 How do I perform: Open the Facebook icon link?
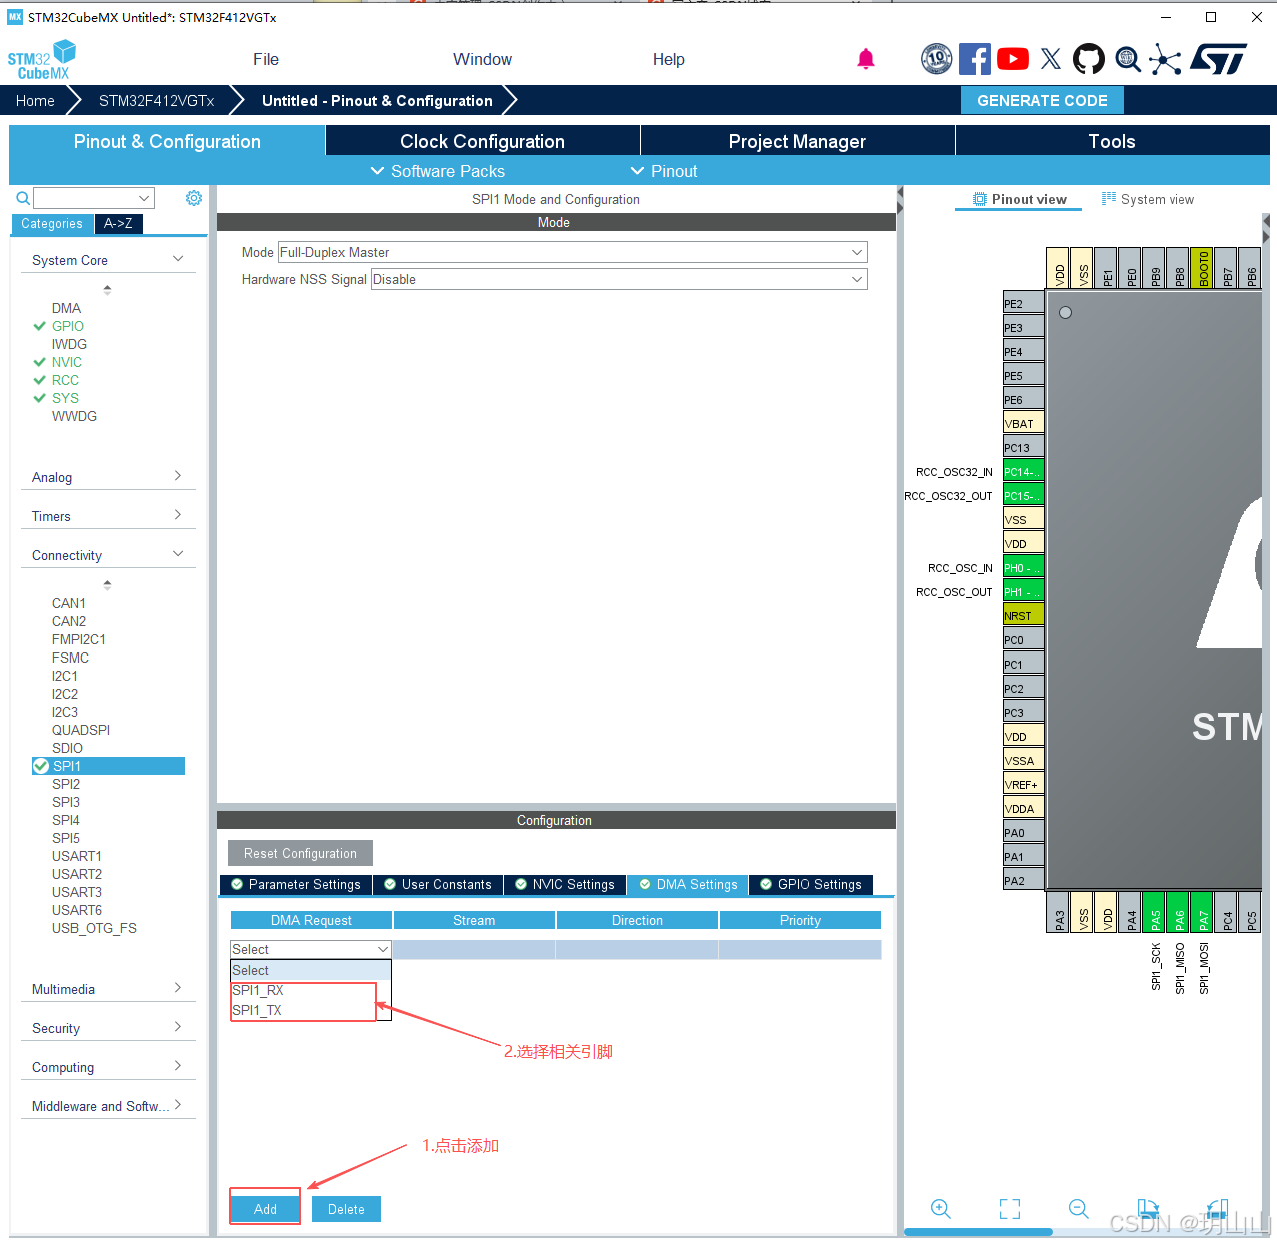tap(975, 59)
